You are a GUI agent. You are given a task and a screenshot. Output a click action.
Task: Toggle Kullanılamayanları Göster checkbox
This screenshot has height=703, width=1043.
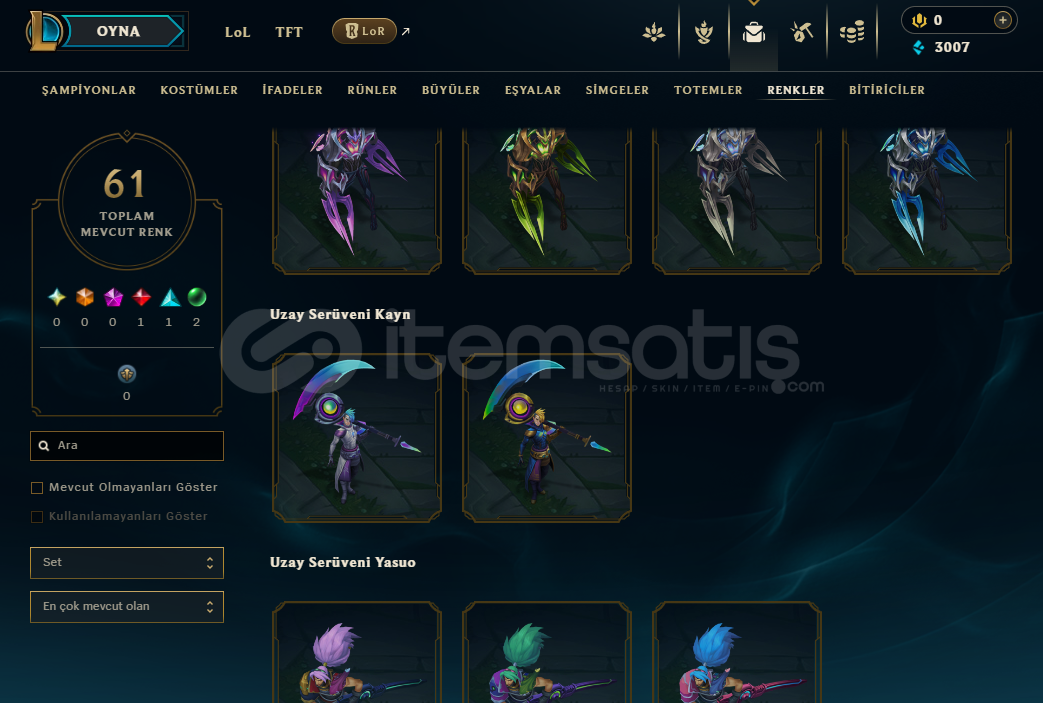(37, 517)
